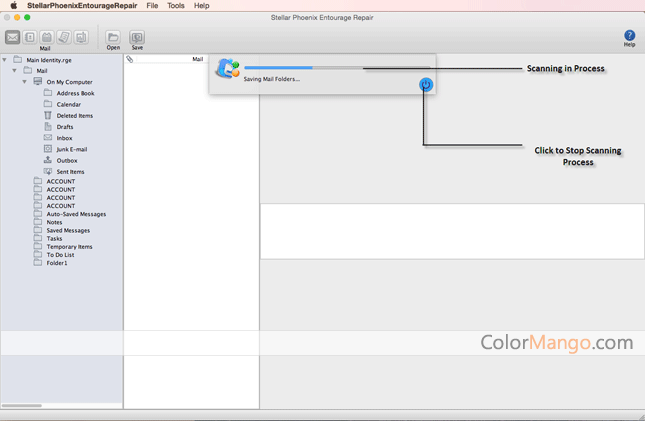Screen dimensions: 645x421
Task: Click the 'Saving Mail Folders...' status text
Action: pyautogui.click(x=271, y=79)
